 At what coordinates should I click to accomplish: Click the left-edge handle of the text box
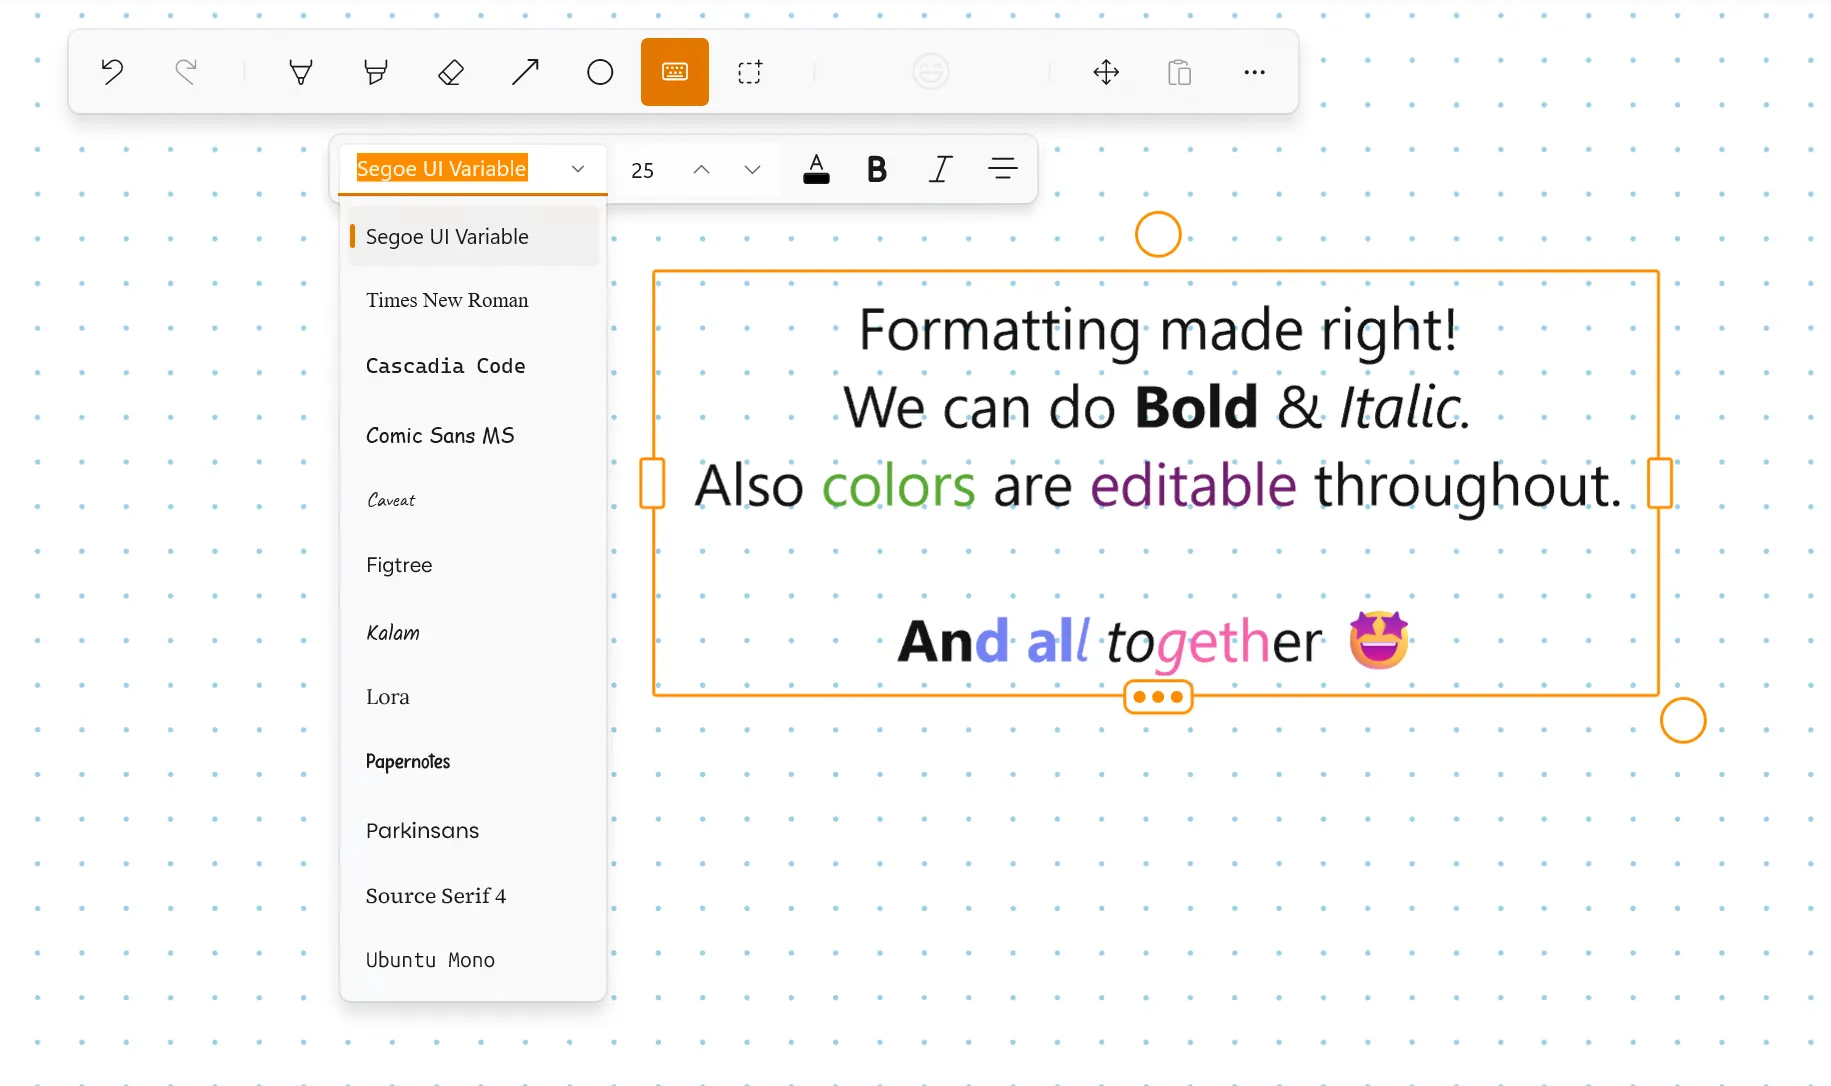(652, 483)
